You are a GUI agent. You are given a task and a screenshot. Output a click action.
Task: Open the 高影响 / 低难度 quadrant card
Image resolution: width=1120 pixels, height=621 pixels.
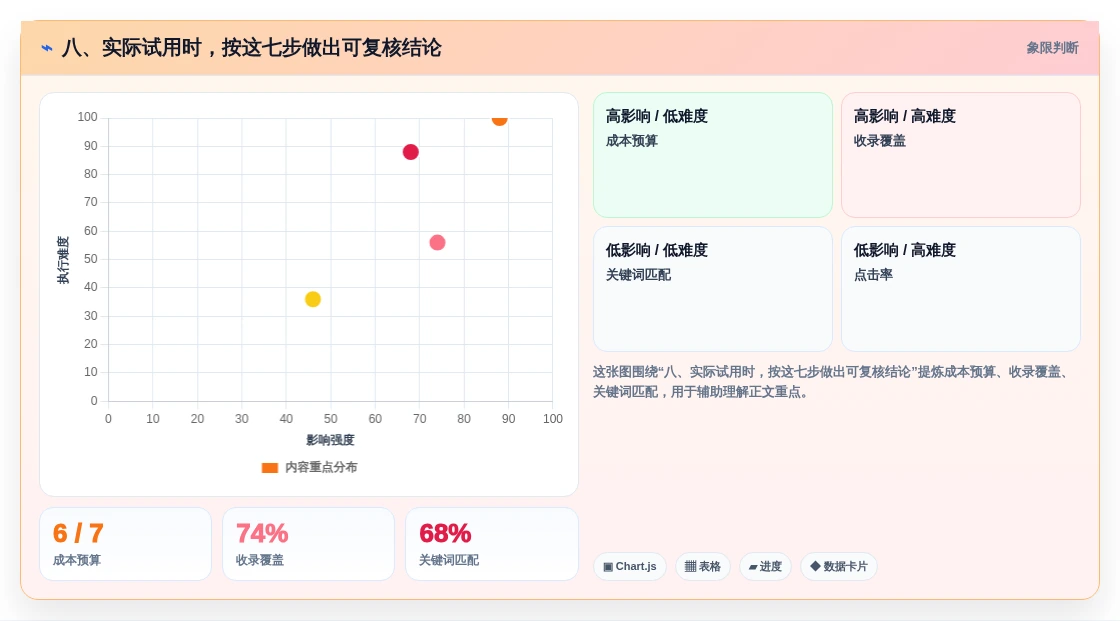coord(713,155)
